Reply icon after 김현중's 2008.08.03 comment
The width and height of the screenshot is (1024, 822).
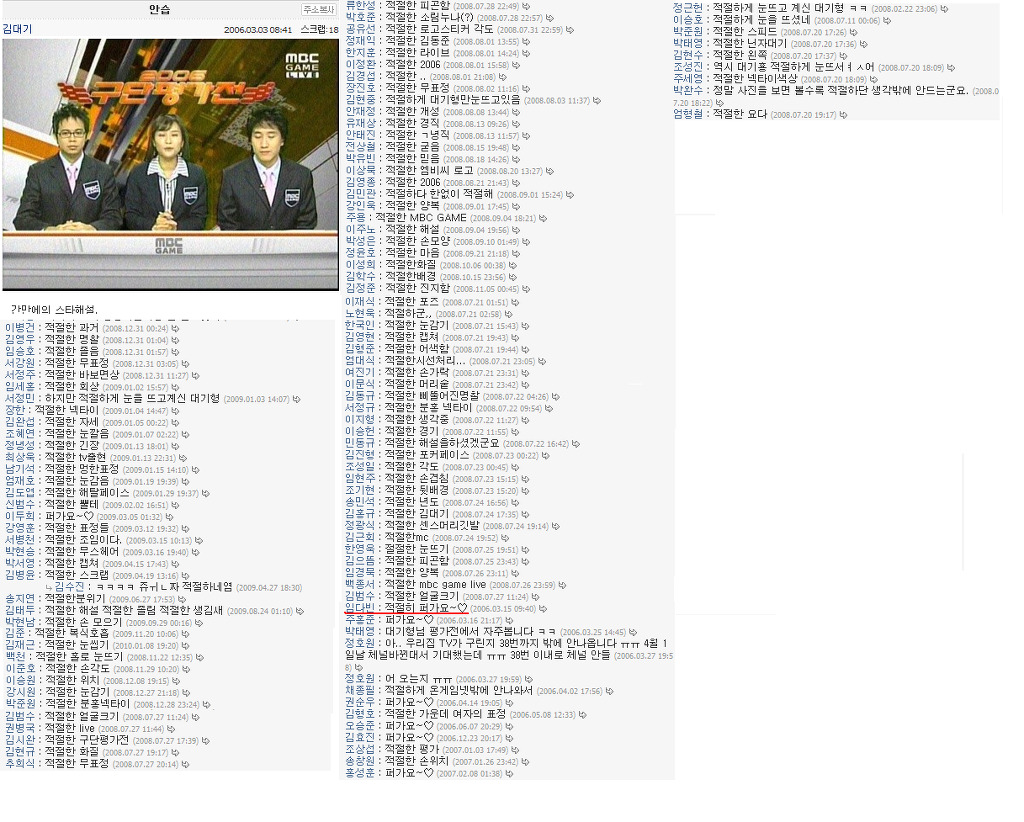(597, 101)
